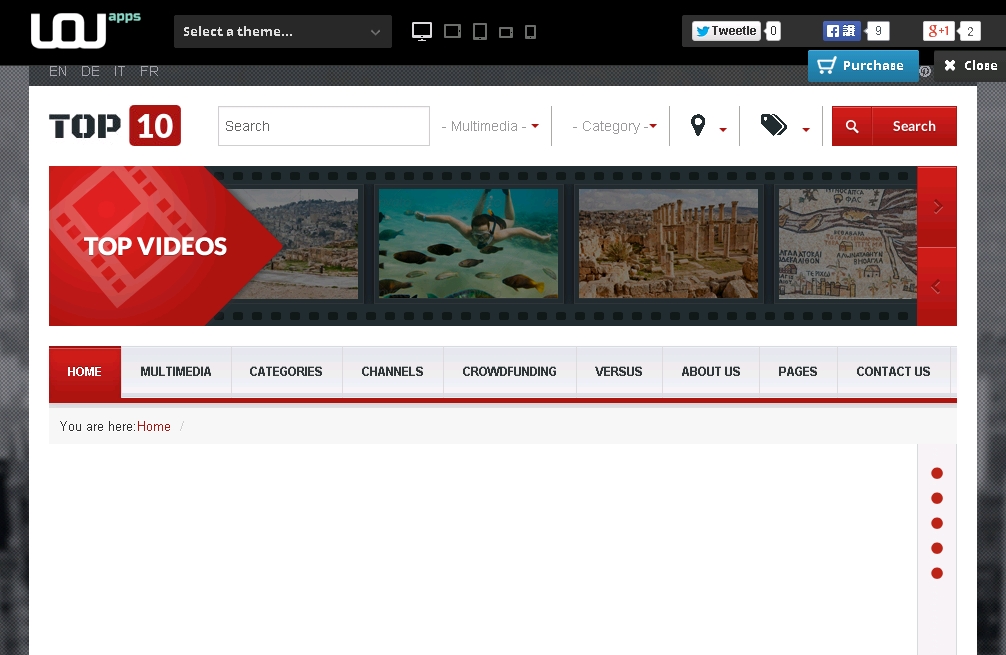Switch site language to DE
Screen dimensions: 1006x655
[90, 71]
